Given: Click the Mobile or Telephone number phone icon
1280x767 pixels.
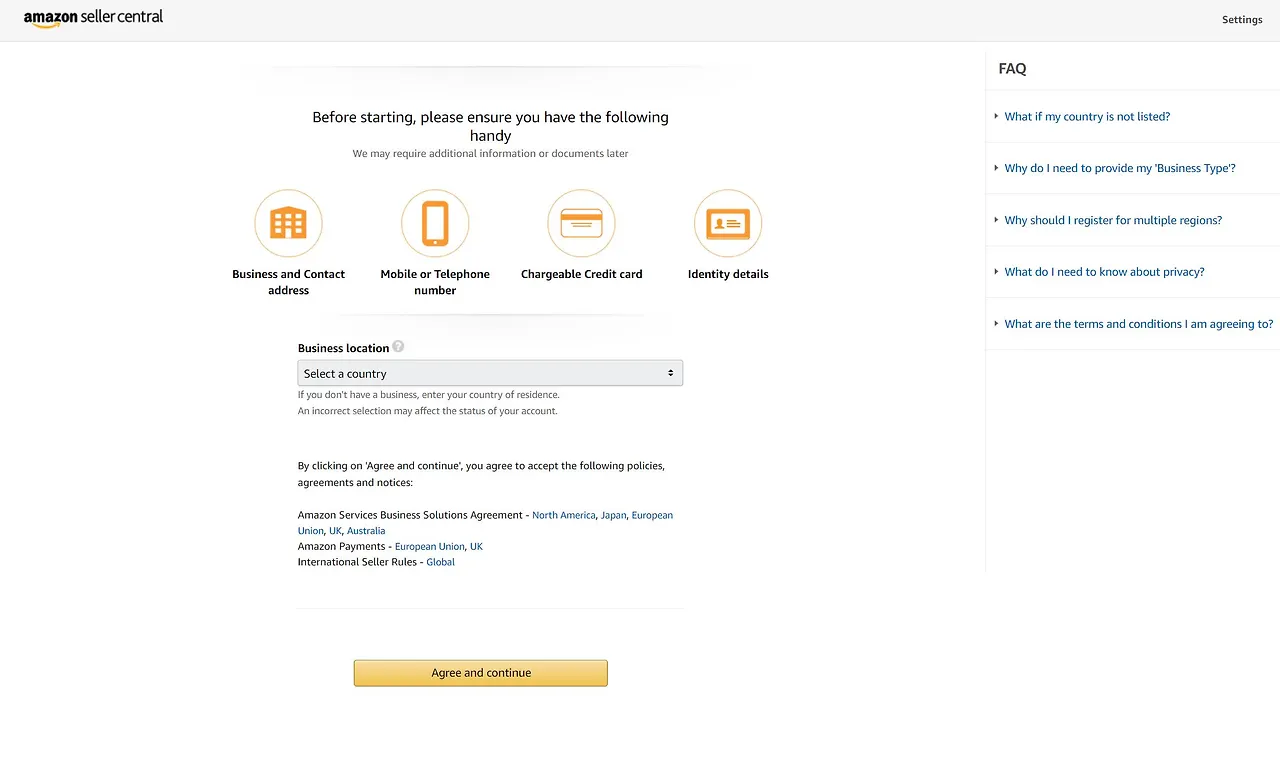Looking at the screenshot, I should click(x=435, y=223).
